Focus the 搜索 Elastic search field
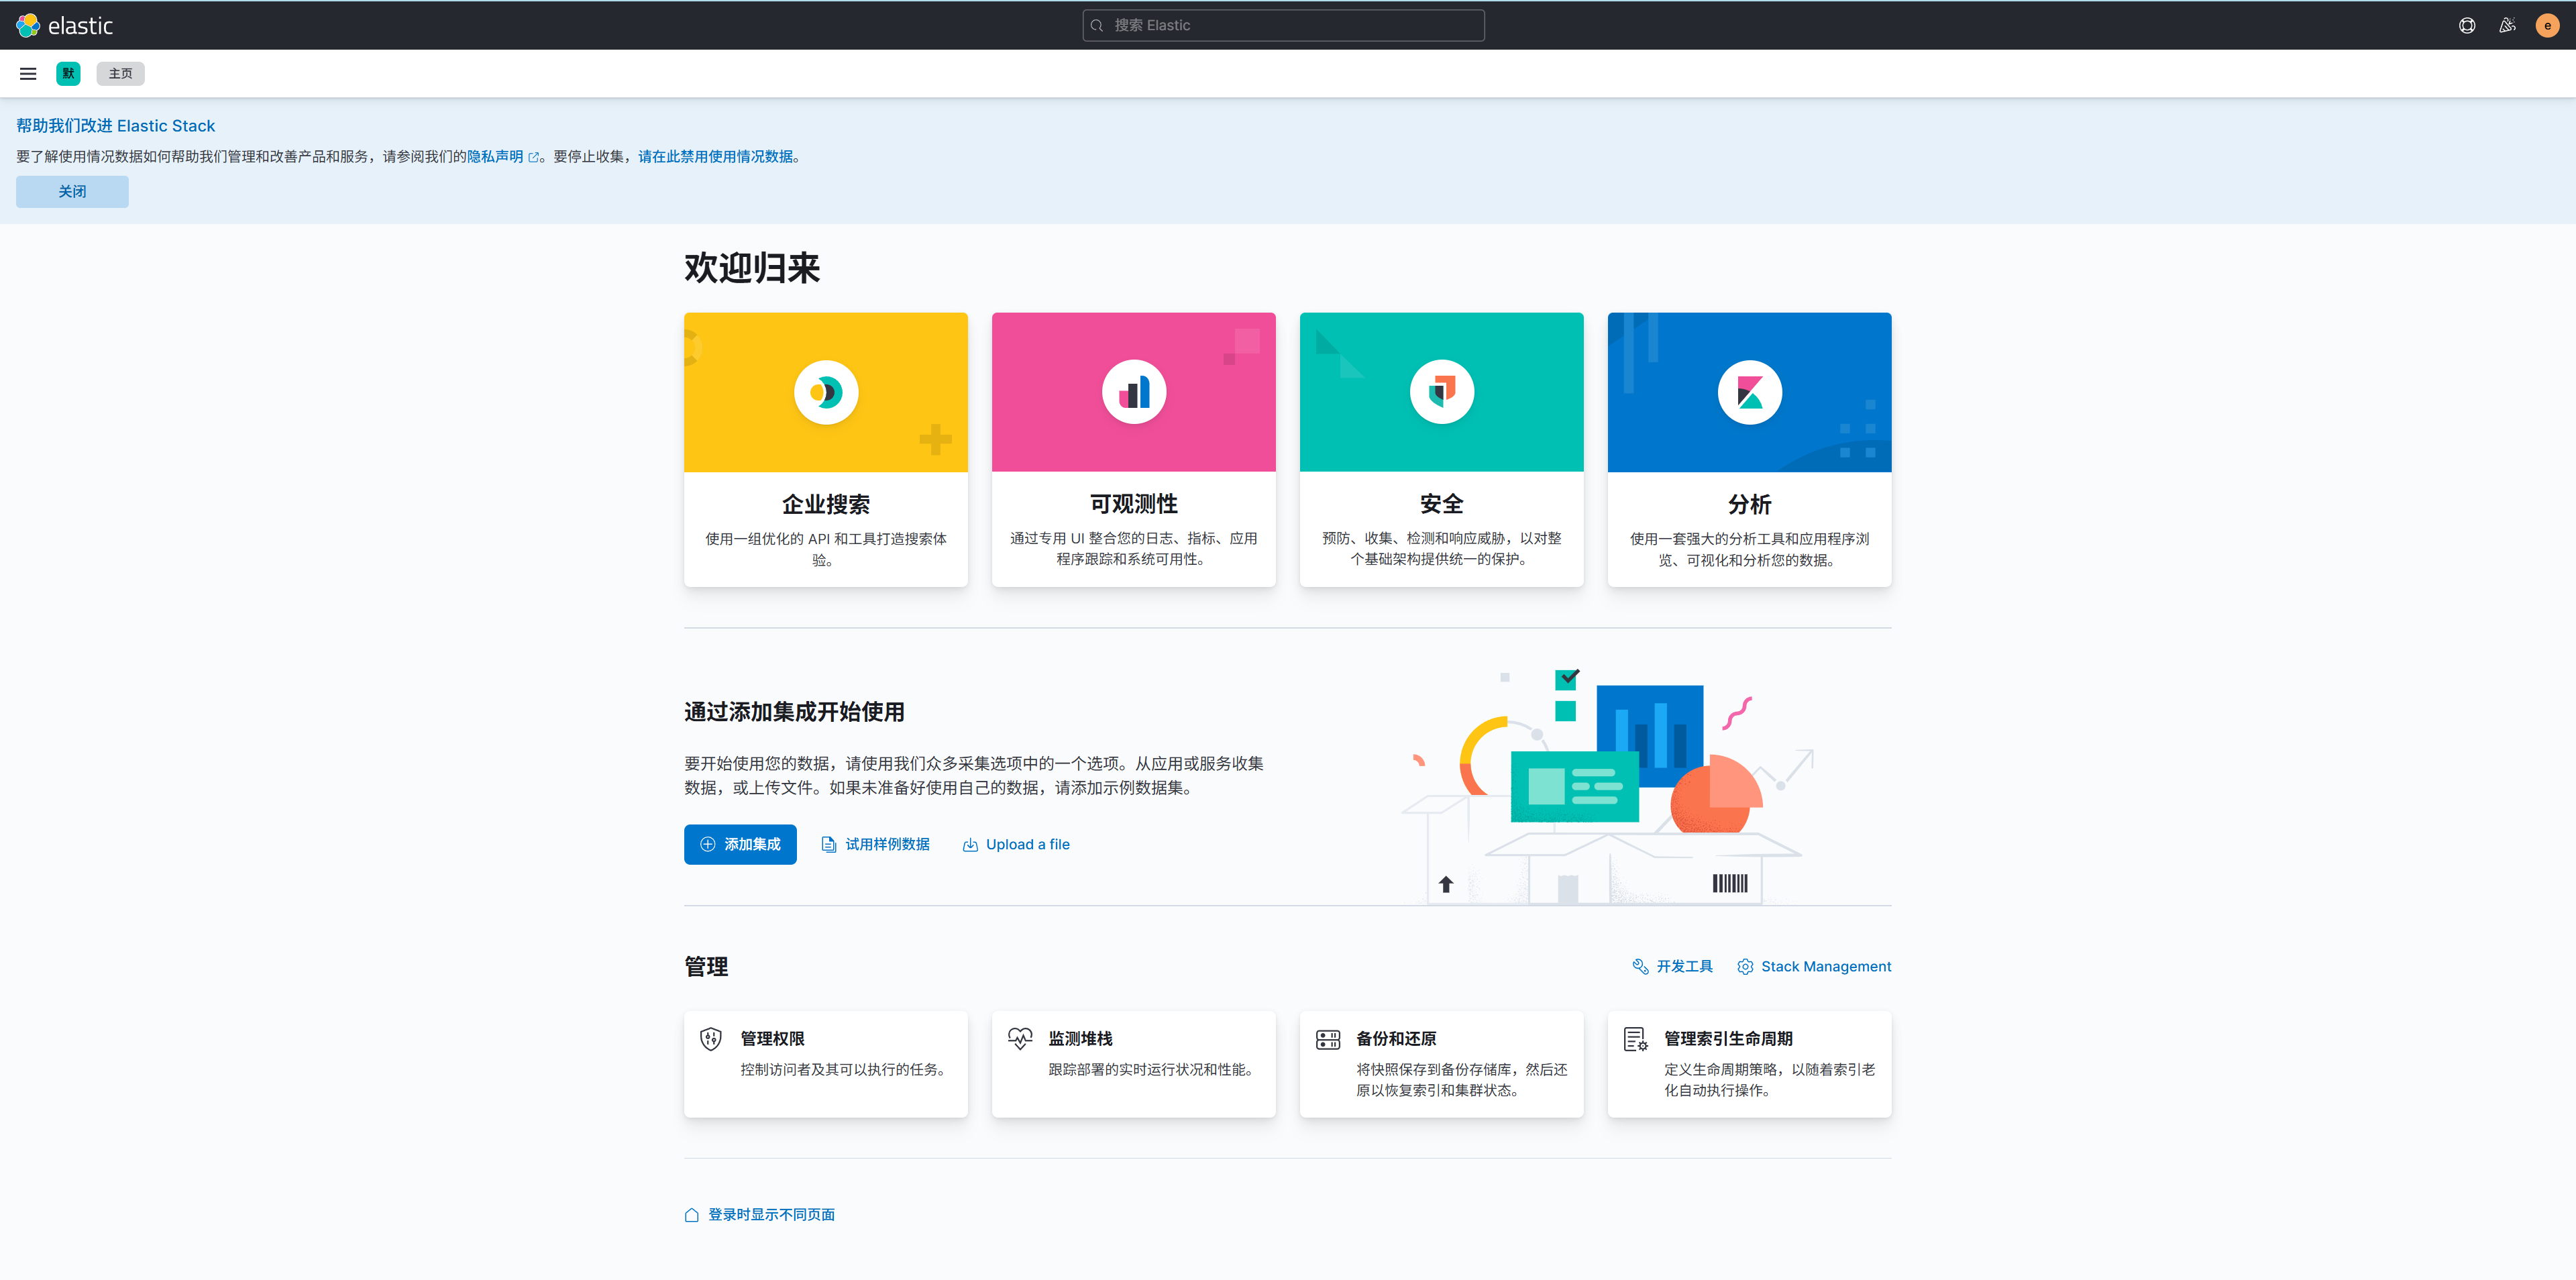Viewport: 2576px width, 1280px height. [1283, 25]
